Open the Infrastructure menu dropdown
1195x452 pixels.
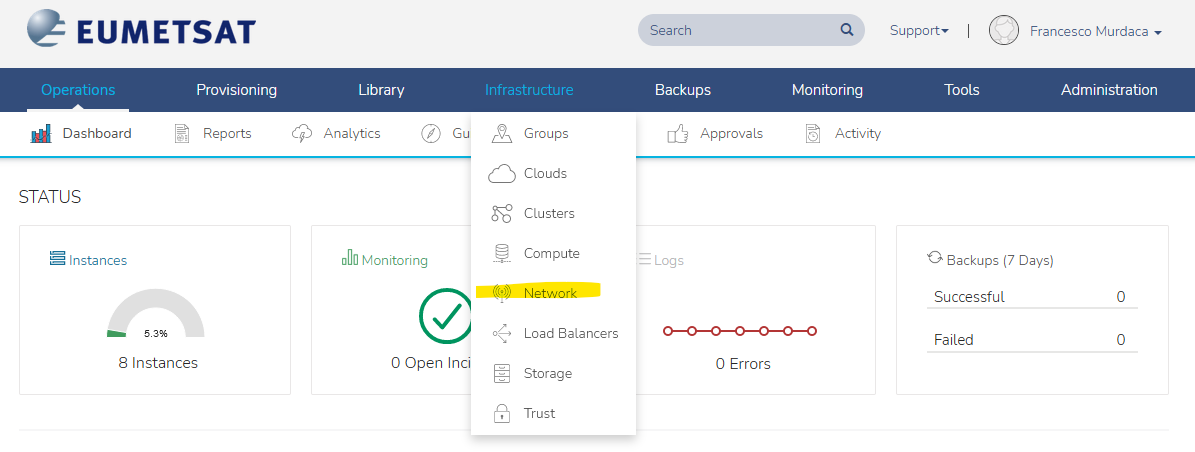[x=529, y=90]
